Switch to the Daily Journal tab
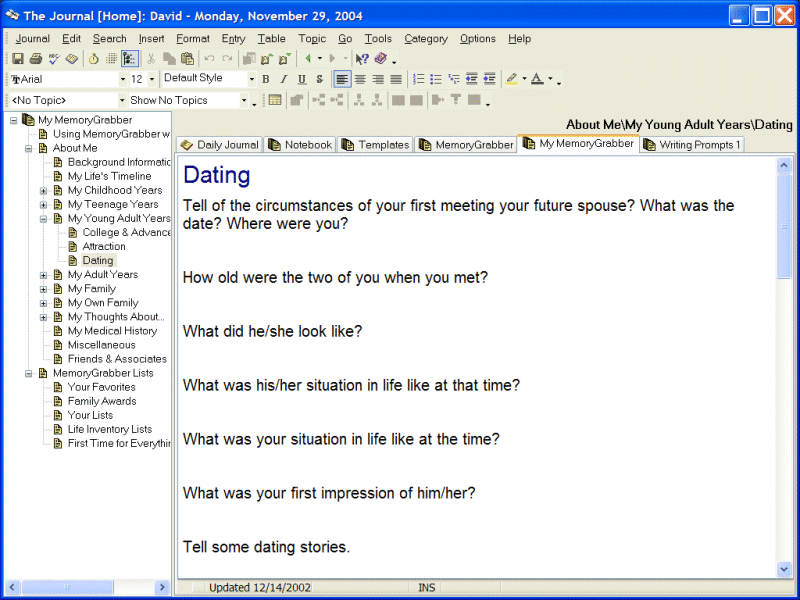The image size is (800, 600). [x=219, y=145]
